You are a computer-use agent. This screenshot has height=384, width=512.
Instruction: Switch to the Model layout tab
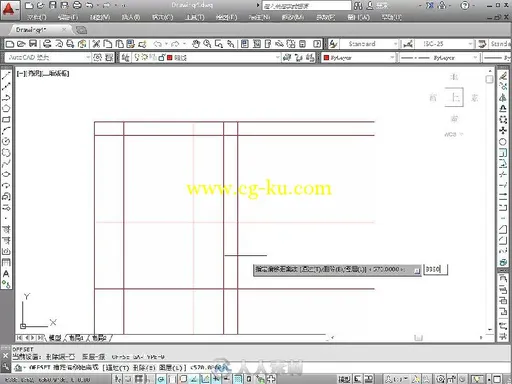55,338
